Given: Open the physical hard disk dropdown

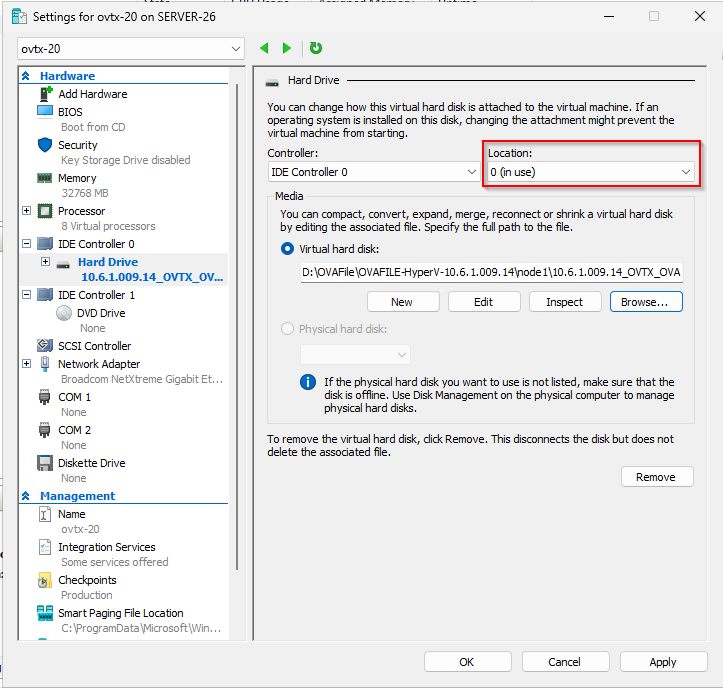Looking at the screenshot, I should [x=355, y=355].
